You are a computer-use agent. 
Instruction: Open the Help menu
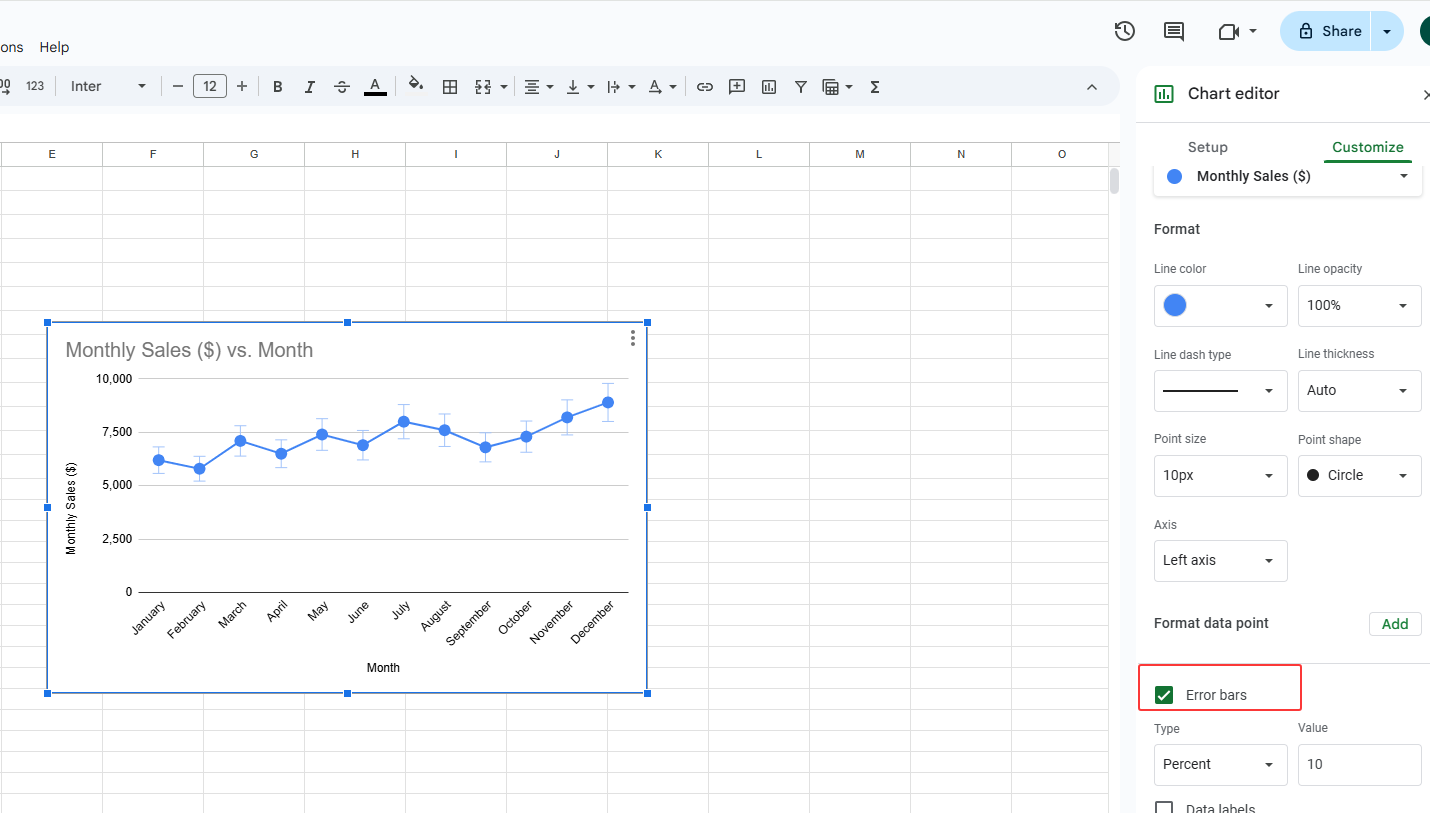pos(54,47)
